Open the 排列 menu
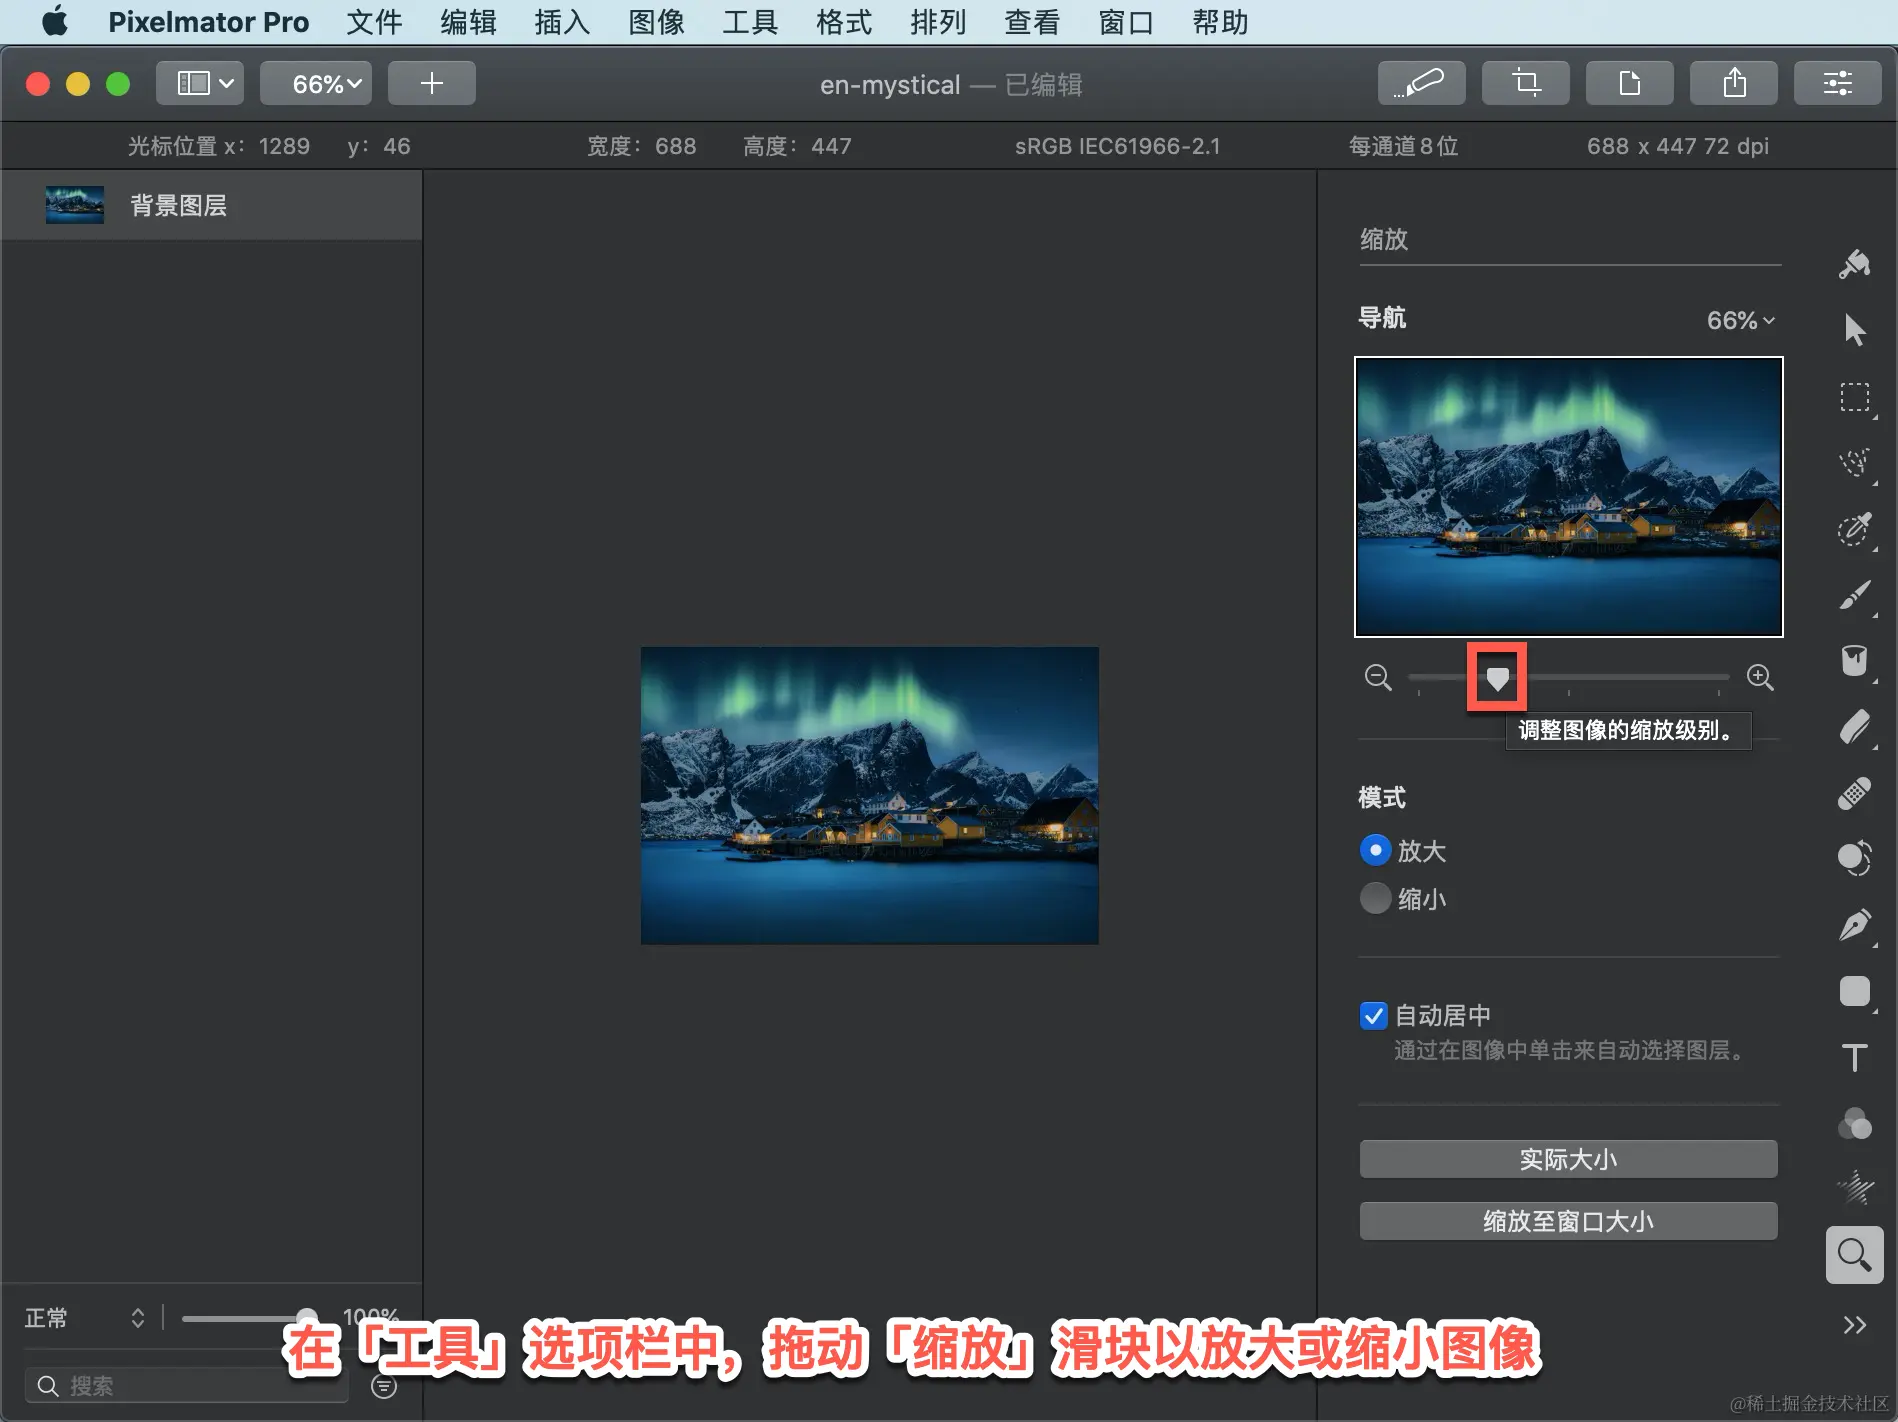Viewport: 1898px width, 1422px height. click(x=938, y=22)
